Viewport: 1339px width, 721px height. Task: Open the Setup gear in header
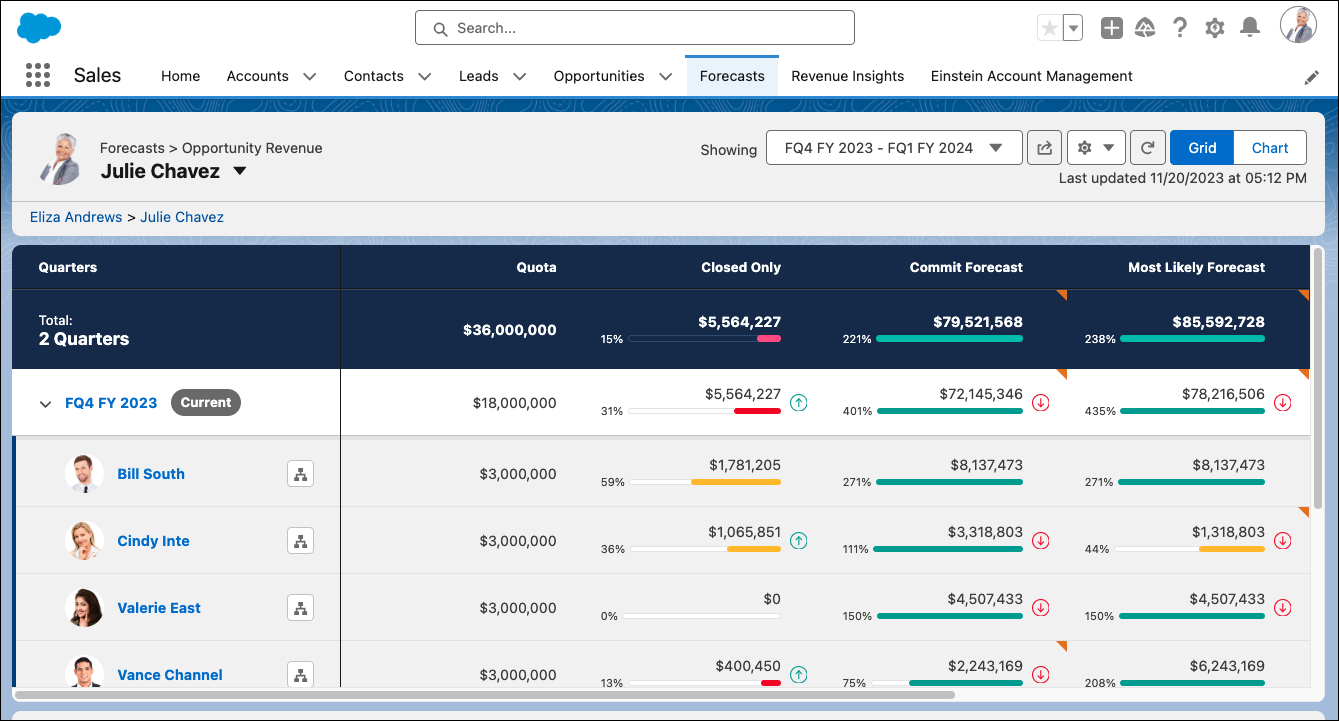[x=1215, y=28]
